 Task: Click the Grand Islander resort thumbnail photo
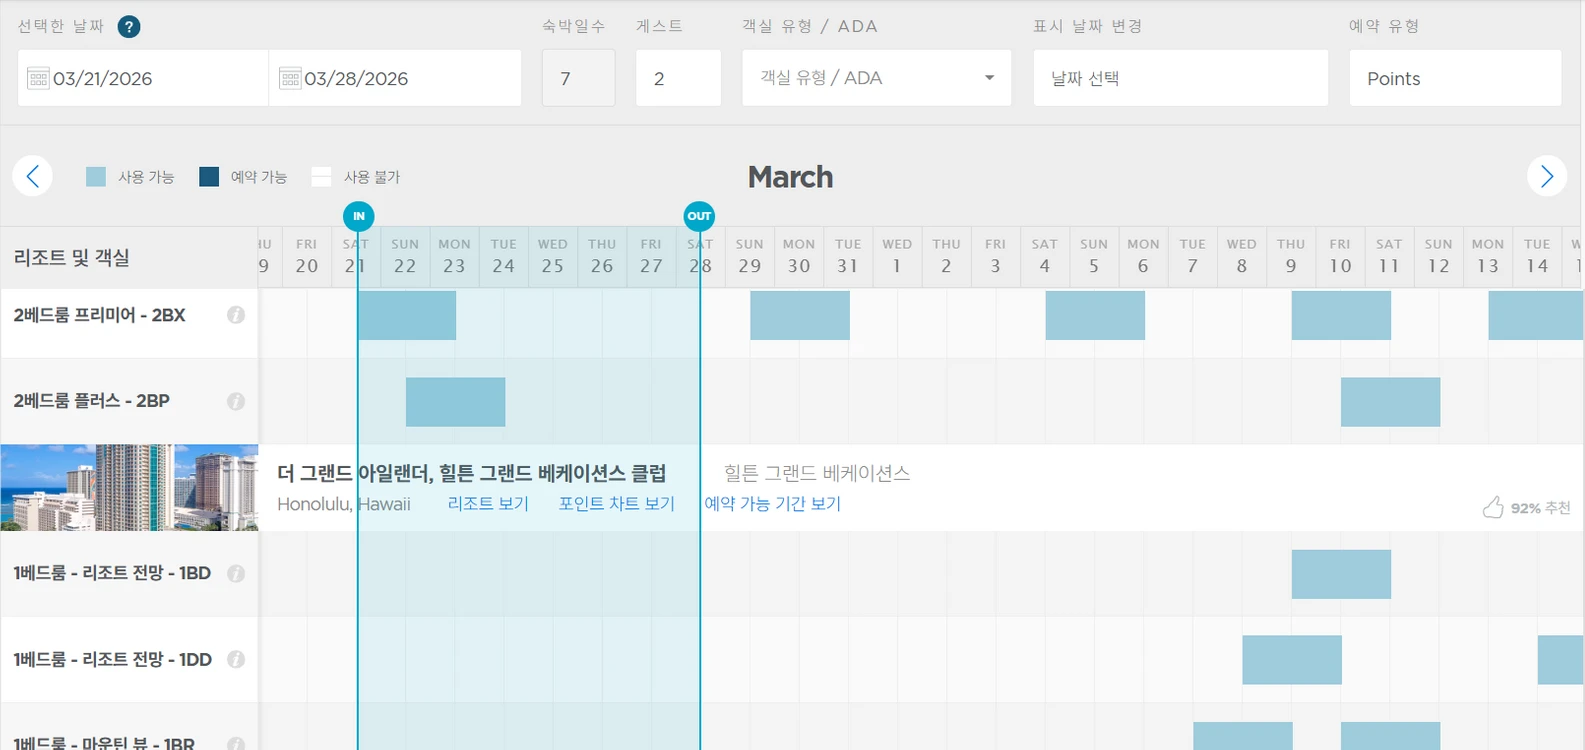(x=130, y=488)
